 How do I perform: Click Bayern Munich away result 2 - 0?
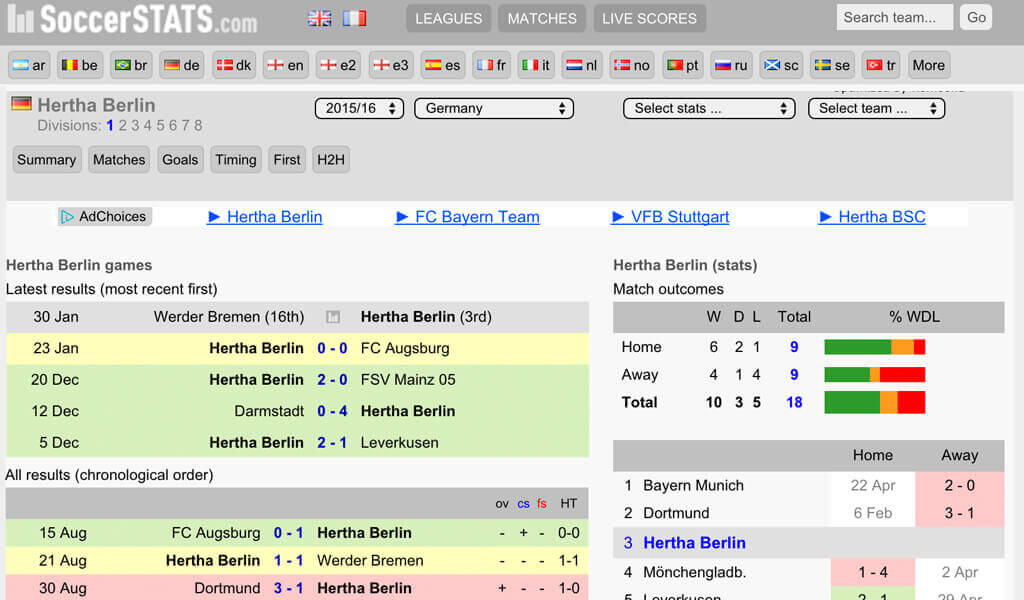click(959, 486)
